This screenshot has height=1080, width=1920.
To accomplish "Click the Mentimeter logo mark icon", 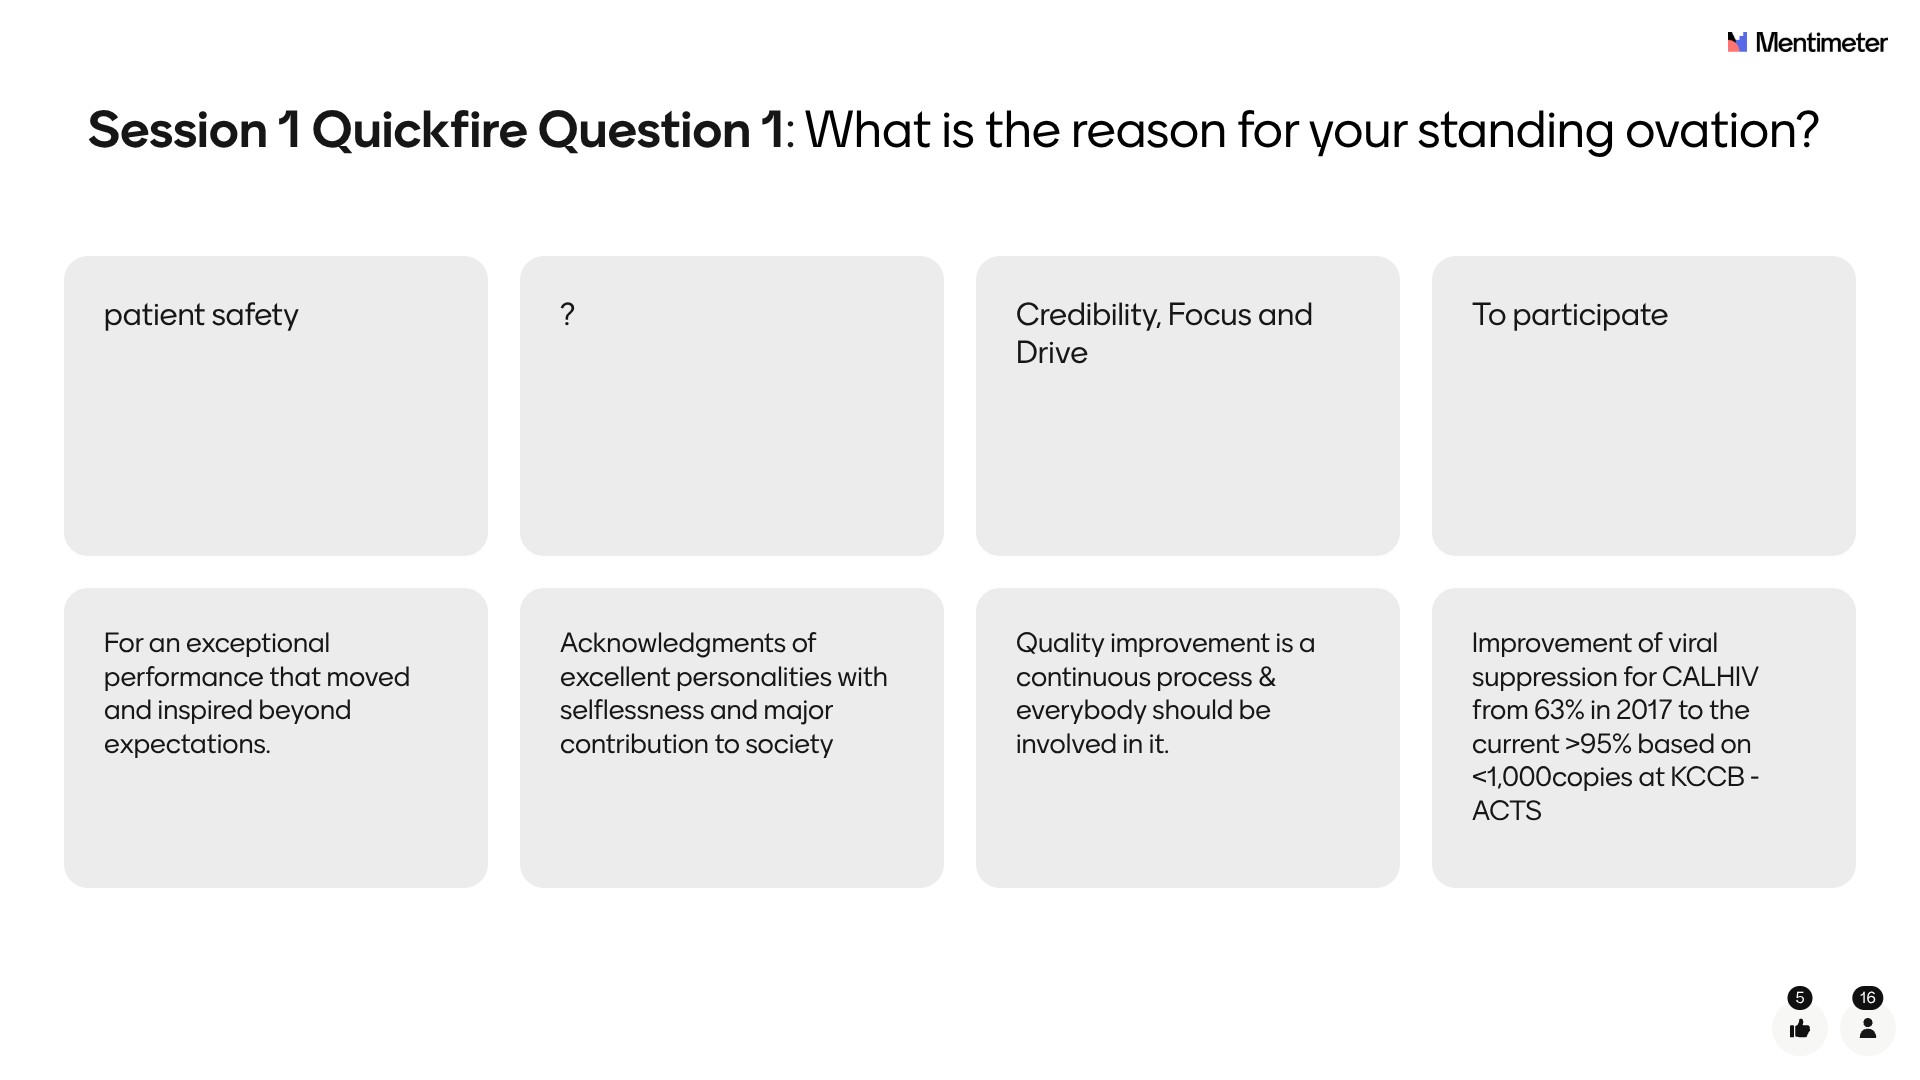I will click(1737, 42).
